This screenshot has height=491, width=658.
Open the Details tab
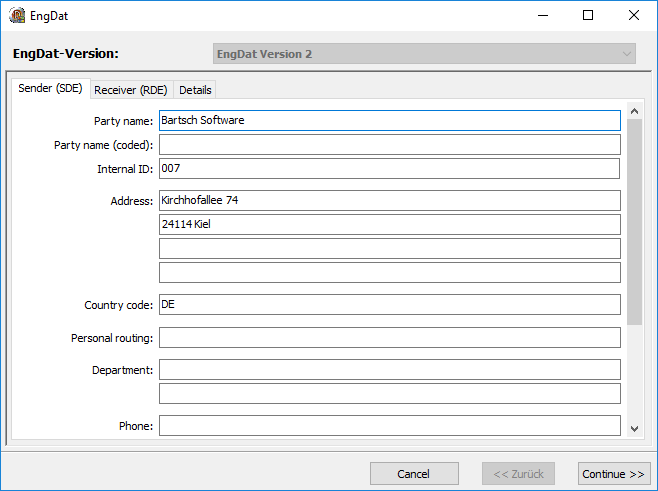tap(195, 90)
